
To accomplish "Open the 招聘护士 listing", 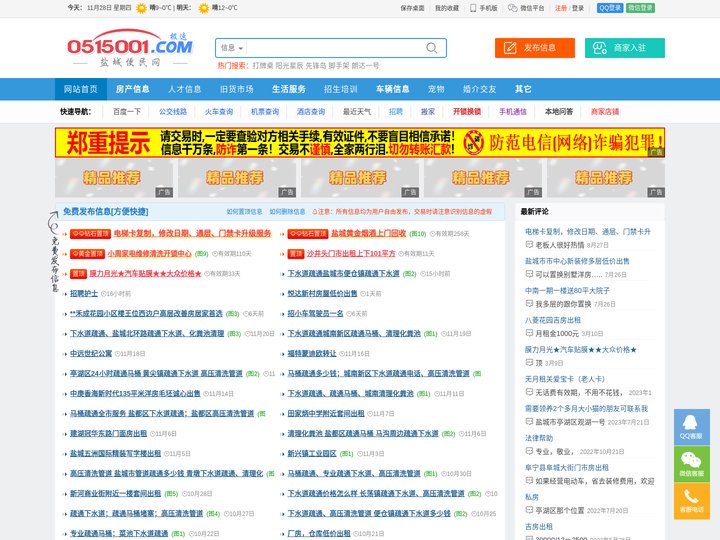I will [x=84, y=293].
